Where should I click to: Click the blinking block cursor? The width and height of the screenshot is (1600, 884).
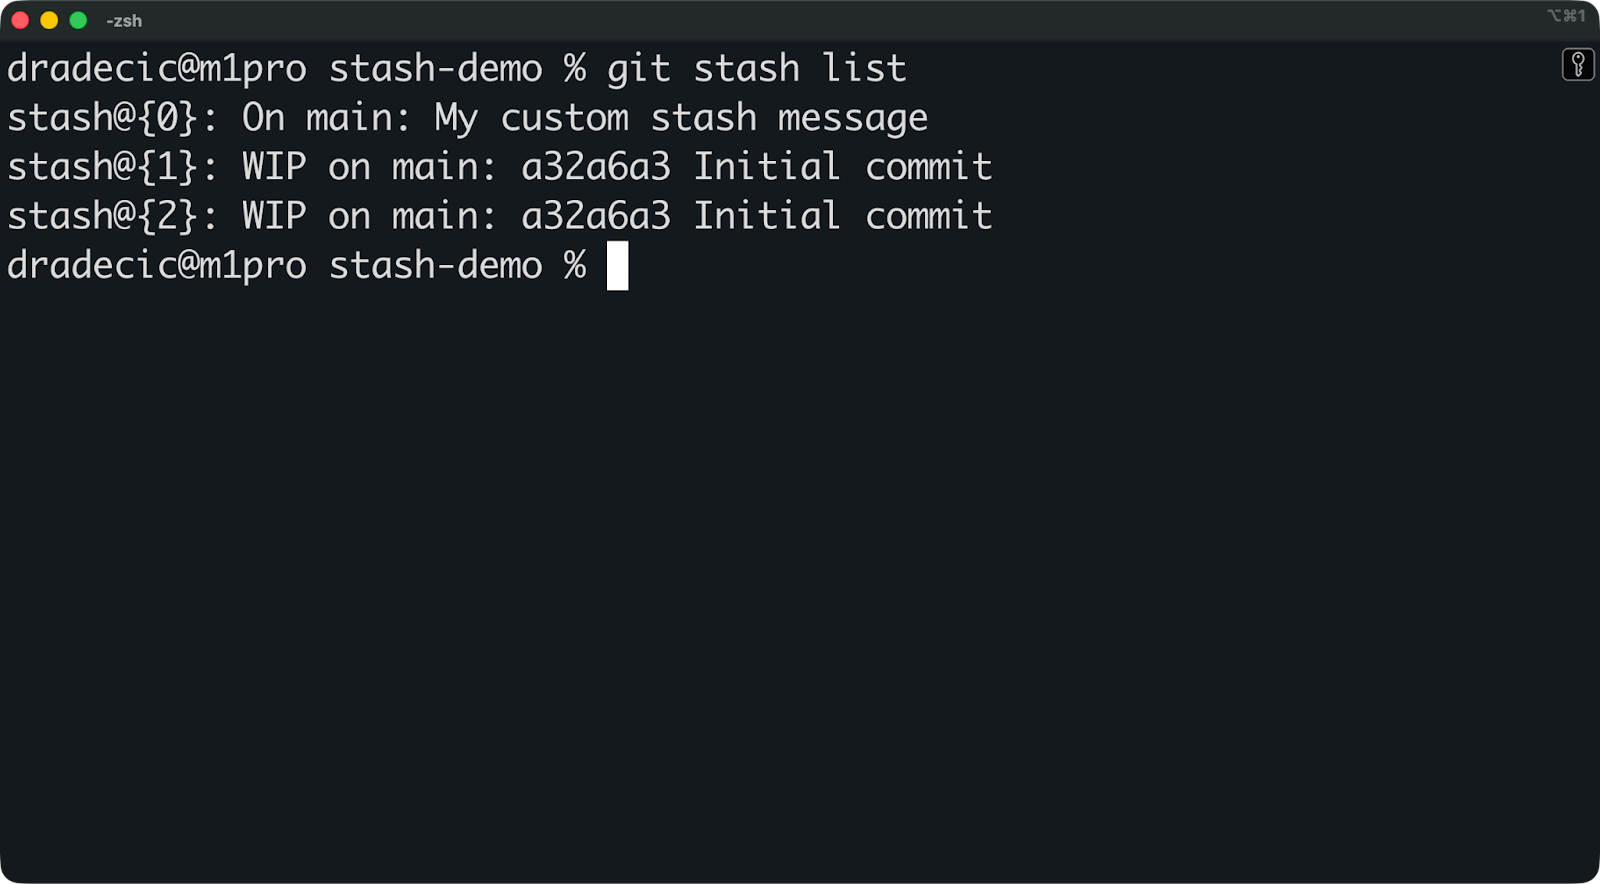pos(617,266)
